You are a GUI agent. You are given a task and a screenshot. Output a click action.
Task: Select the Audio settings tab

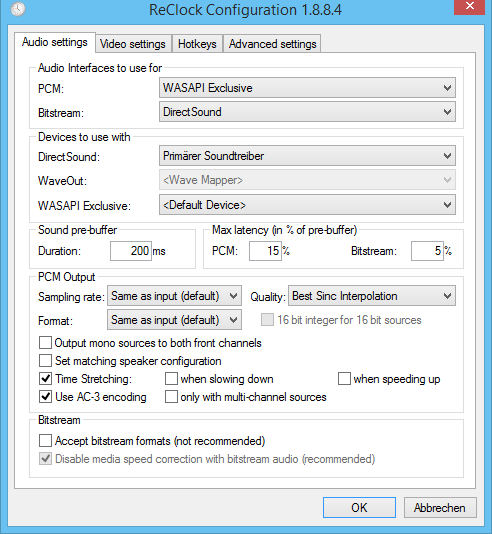pos(55,42)
